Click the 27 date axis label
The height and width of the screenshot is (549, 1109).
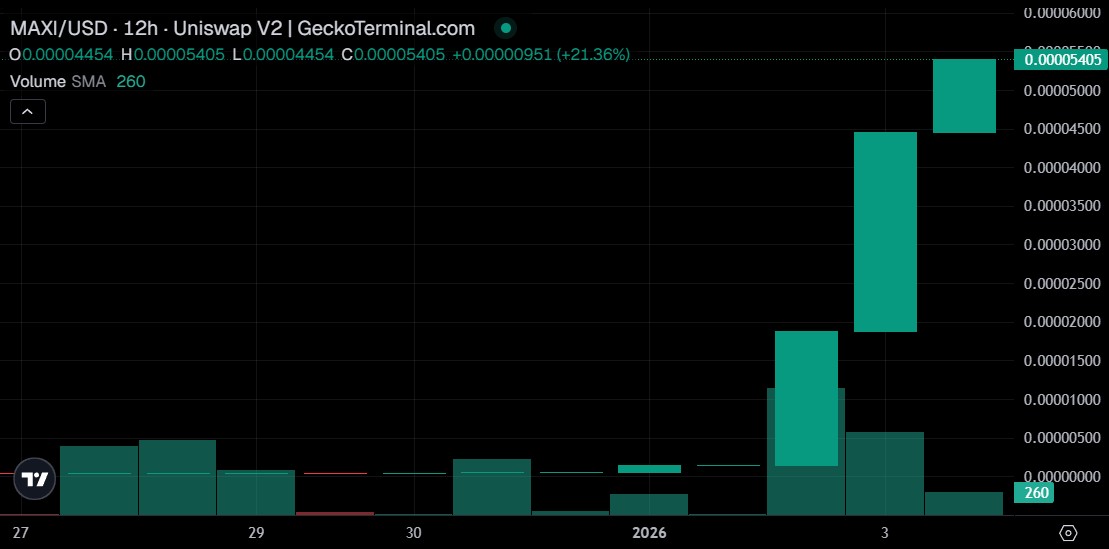[21, 533]
